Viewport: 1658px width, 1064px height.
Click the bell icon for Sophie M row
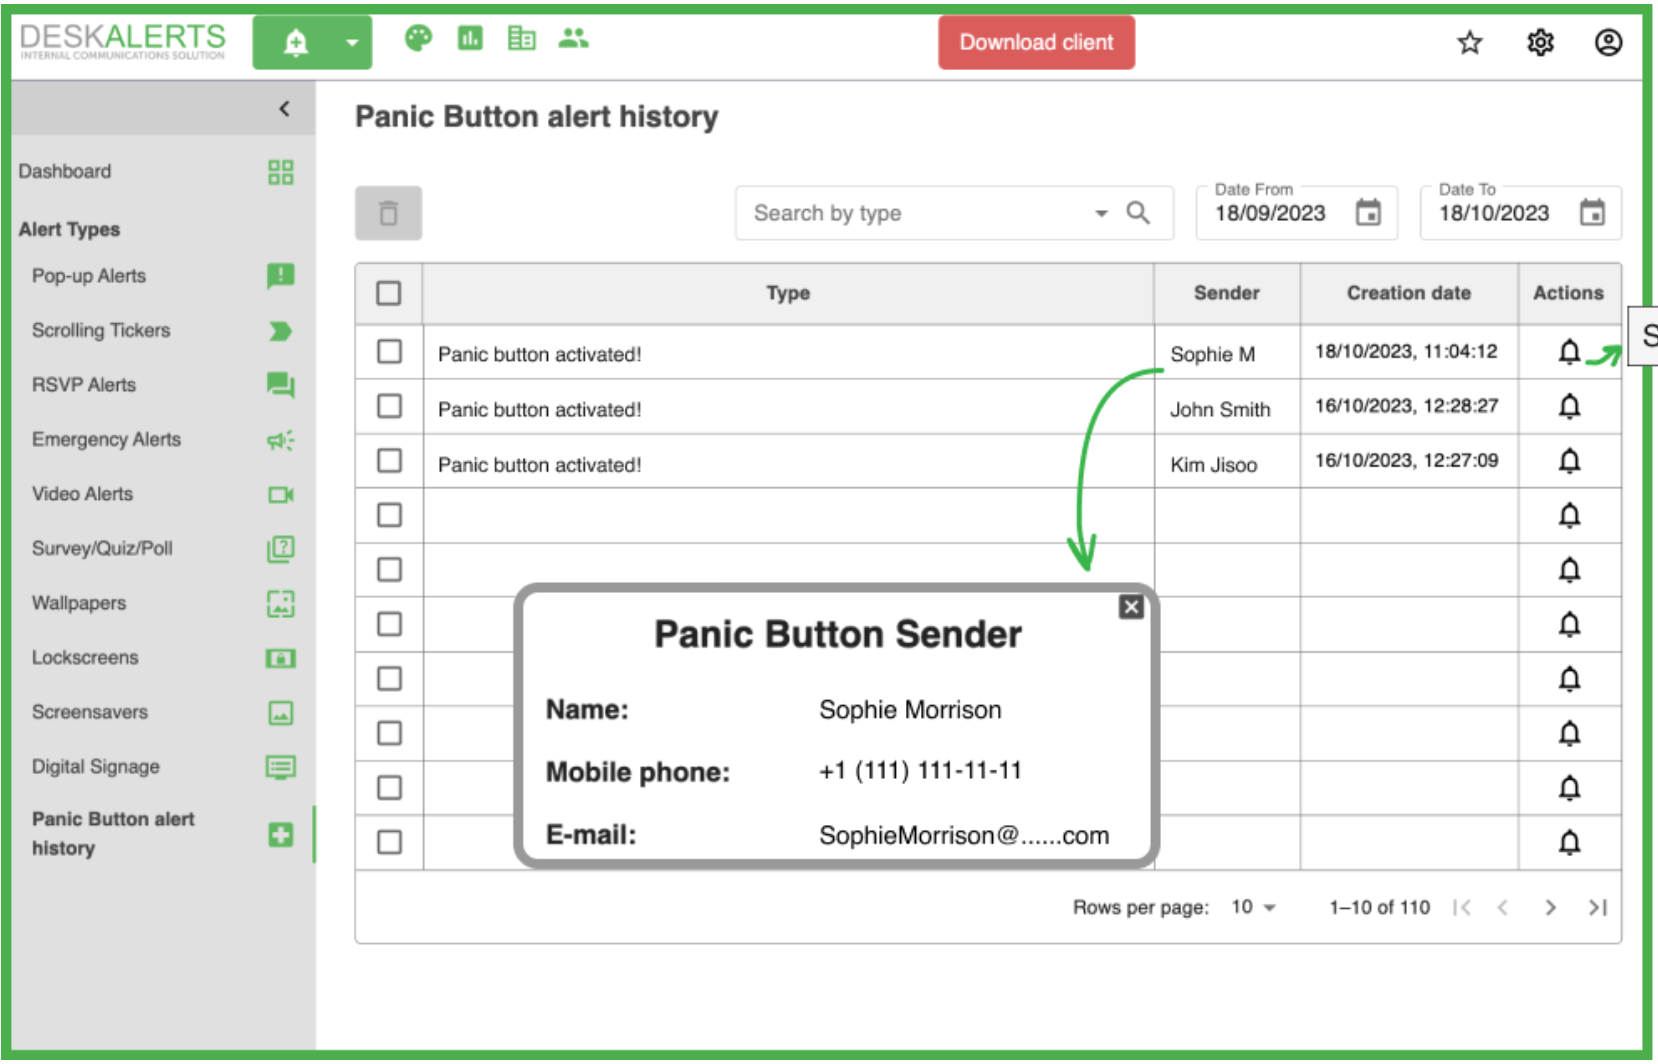coord(1569,352)
